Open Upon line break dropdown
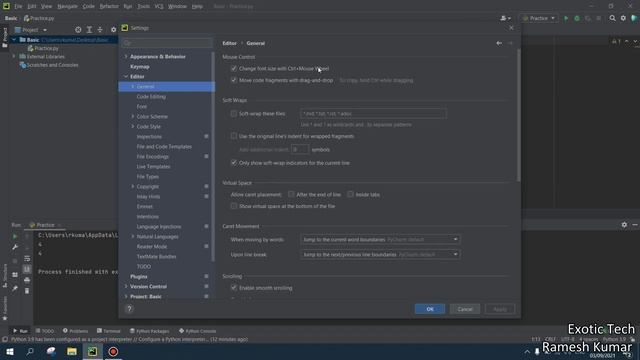640x360 pixels. tap(380, 254)
